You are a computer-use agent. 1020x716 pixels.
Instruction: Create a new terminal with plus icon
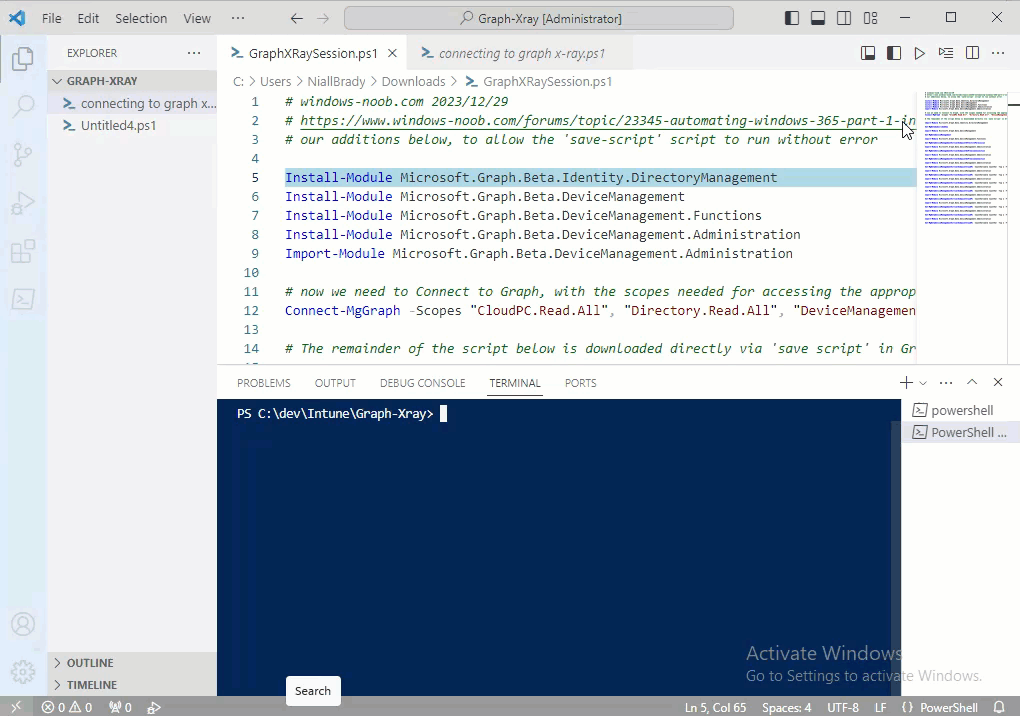point(906,382)
